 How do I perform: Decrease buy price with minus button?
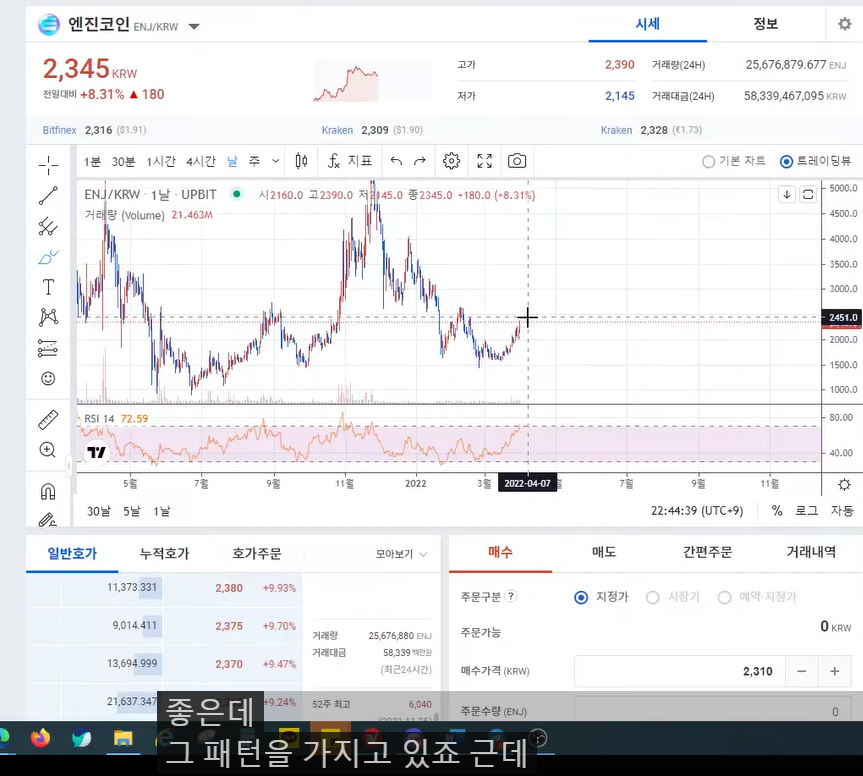pyautogui.click(x=802, y=671)
